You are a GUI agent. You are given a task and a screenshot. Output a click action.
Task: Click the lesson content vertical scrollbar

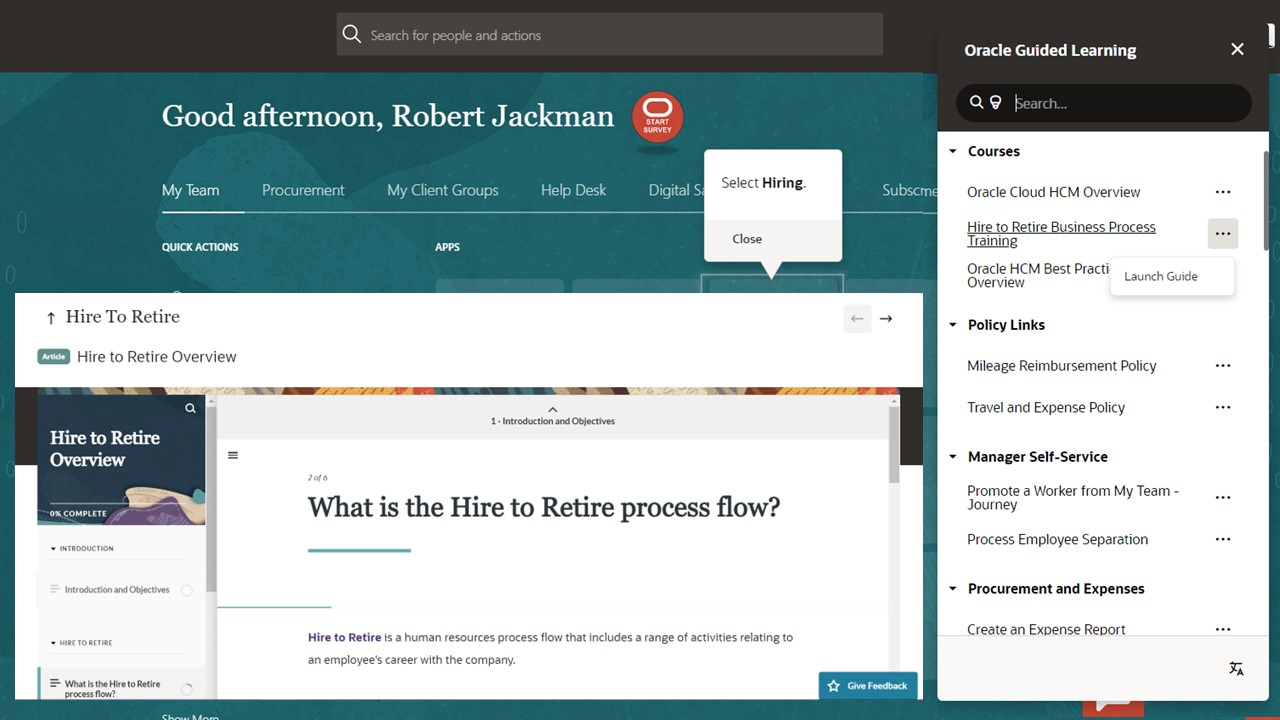pyautogui.click(x=892, y=445)
